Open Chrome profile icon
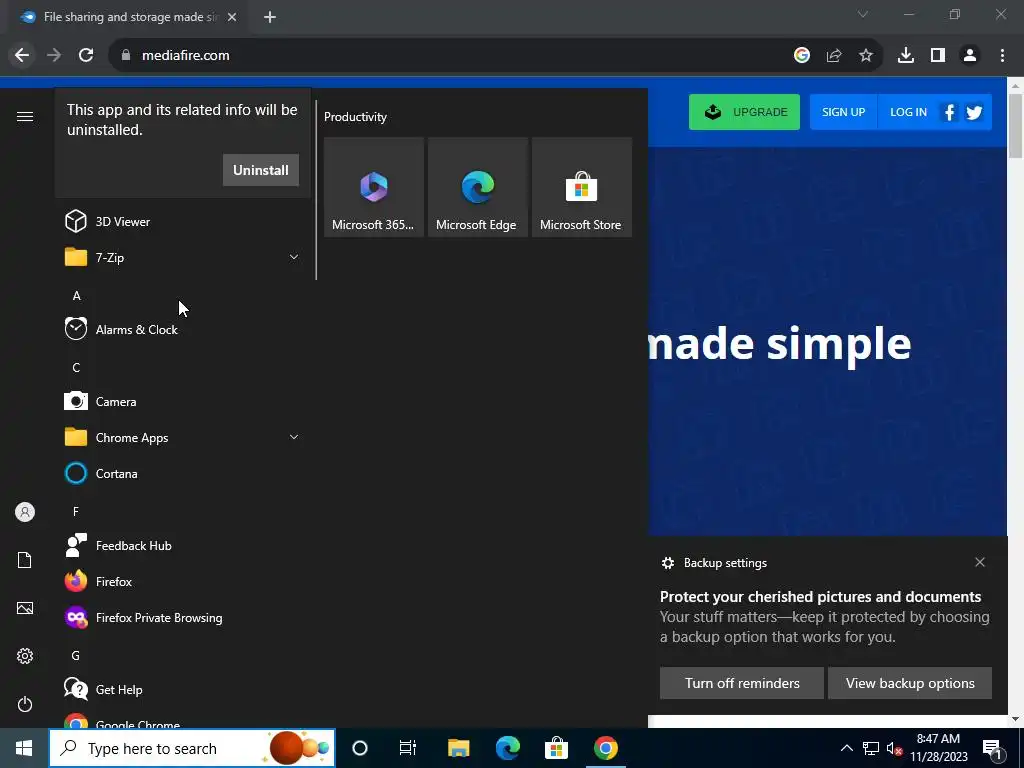 (x=970, y=55)
